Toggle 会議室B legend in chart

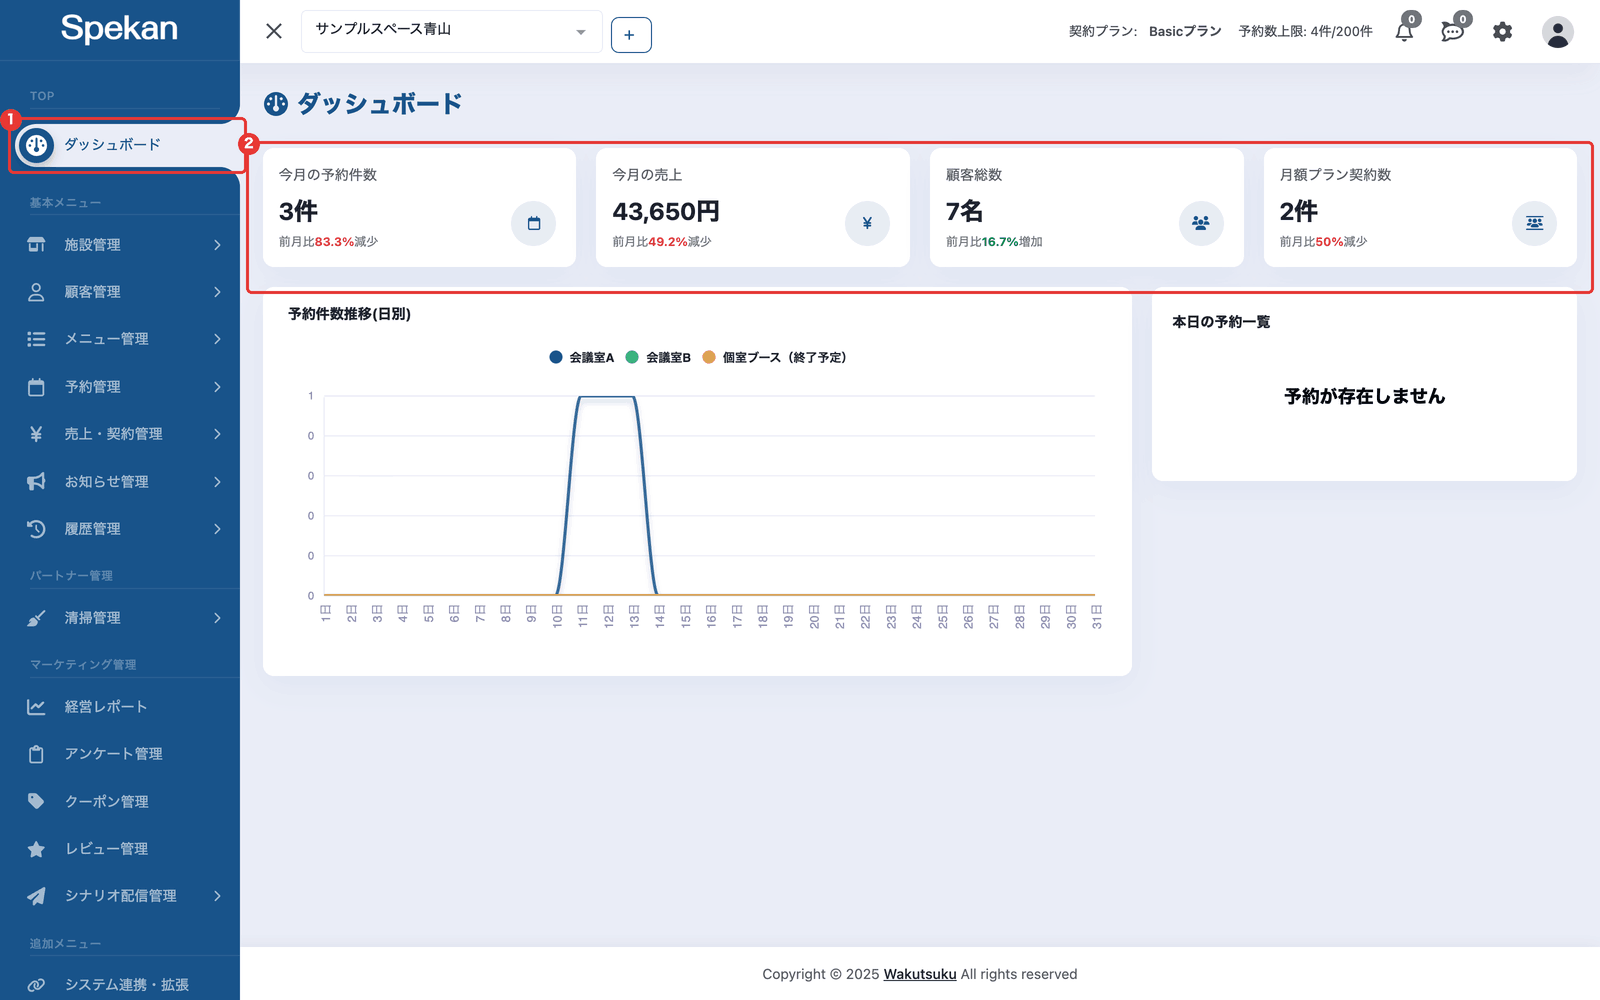(x=658, y=357)
